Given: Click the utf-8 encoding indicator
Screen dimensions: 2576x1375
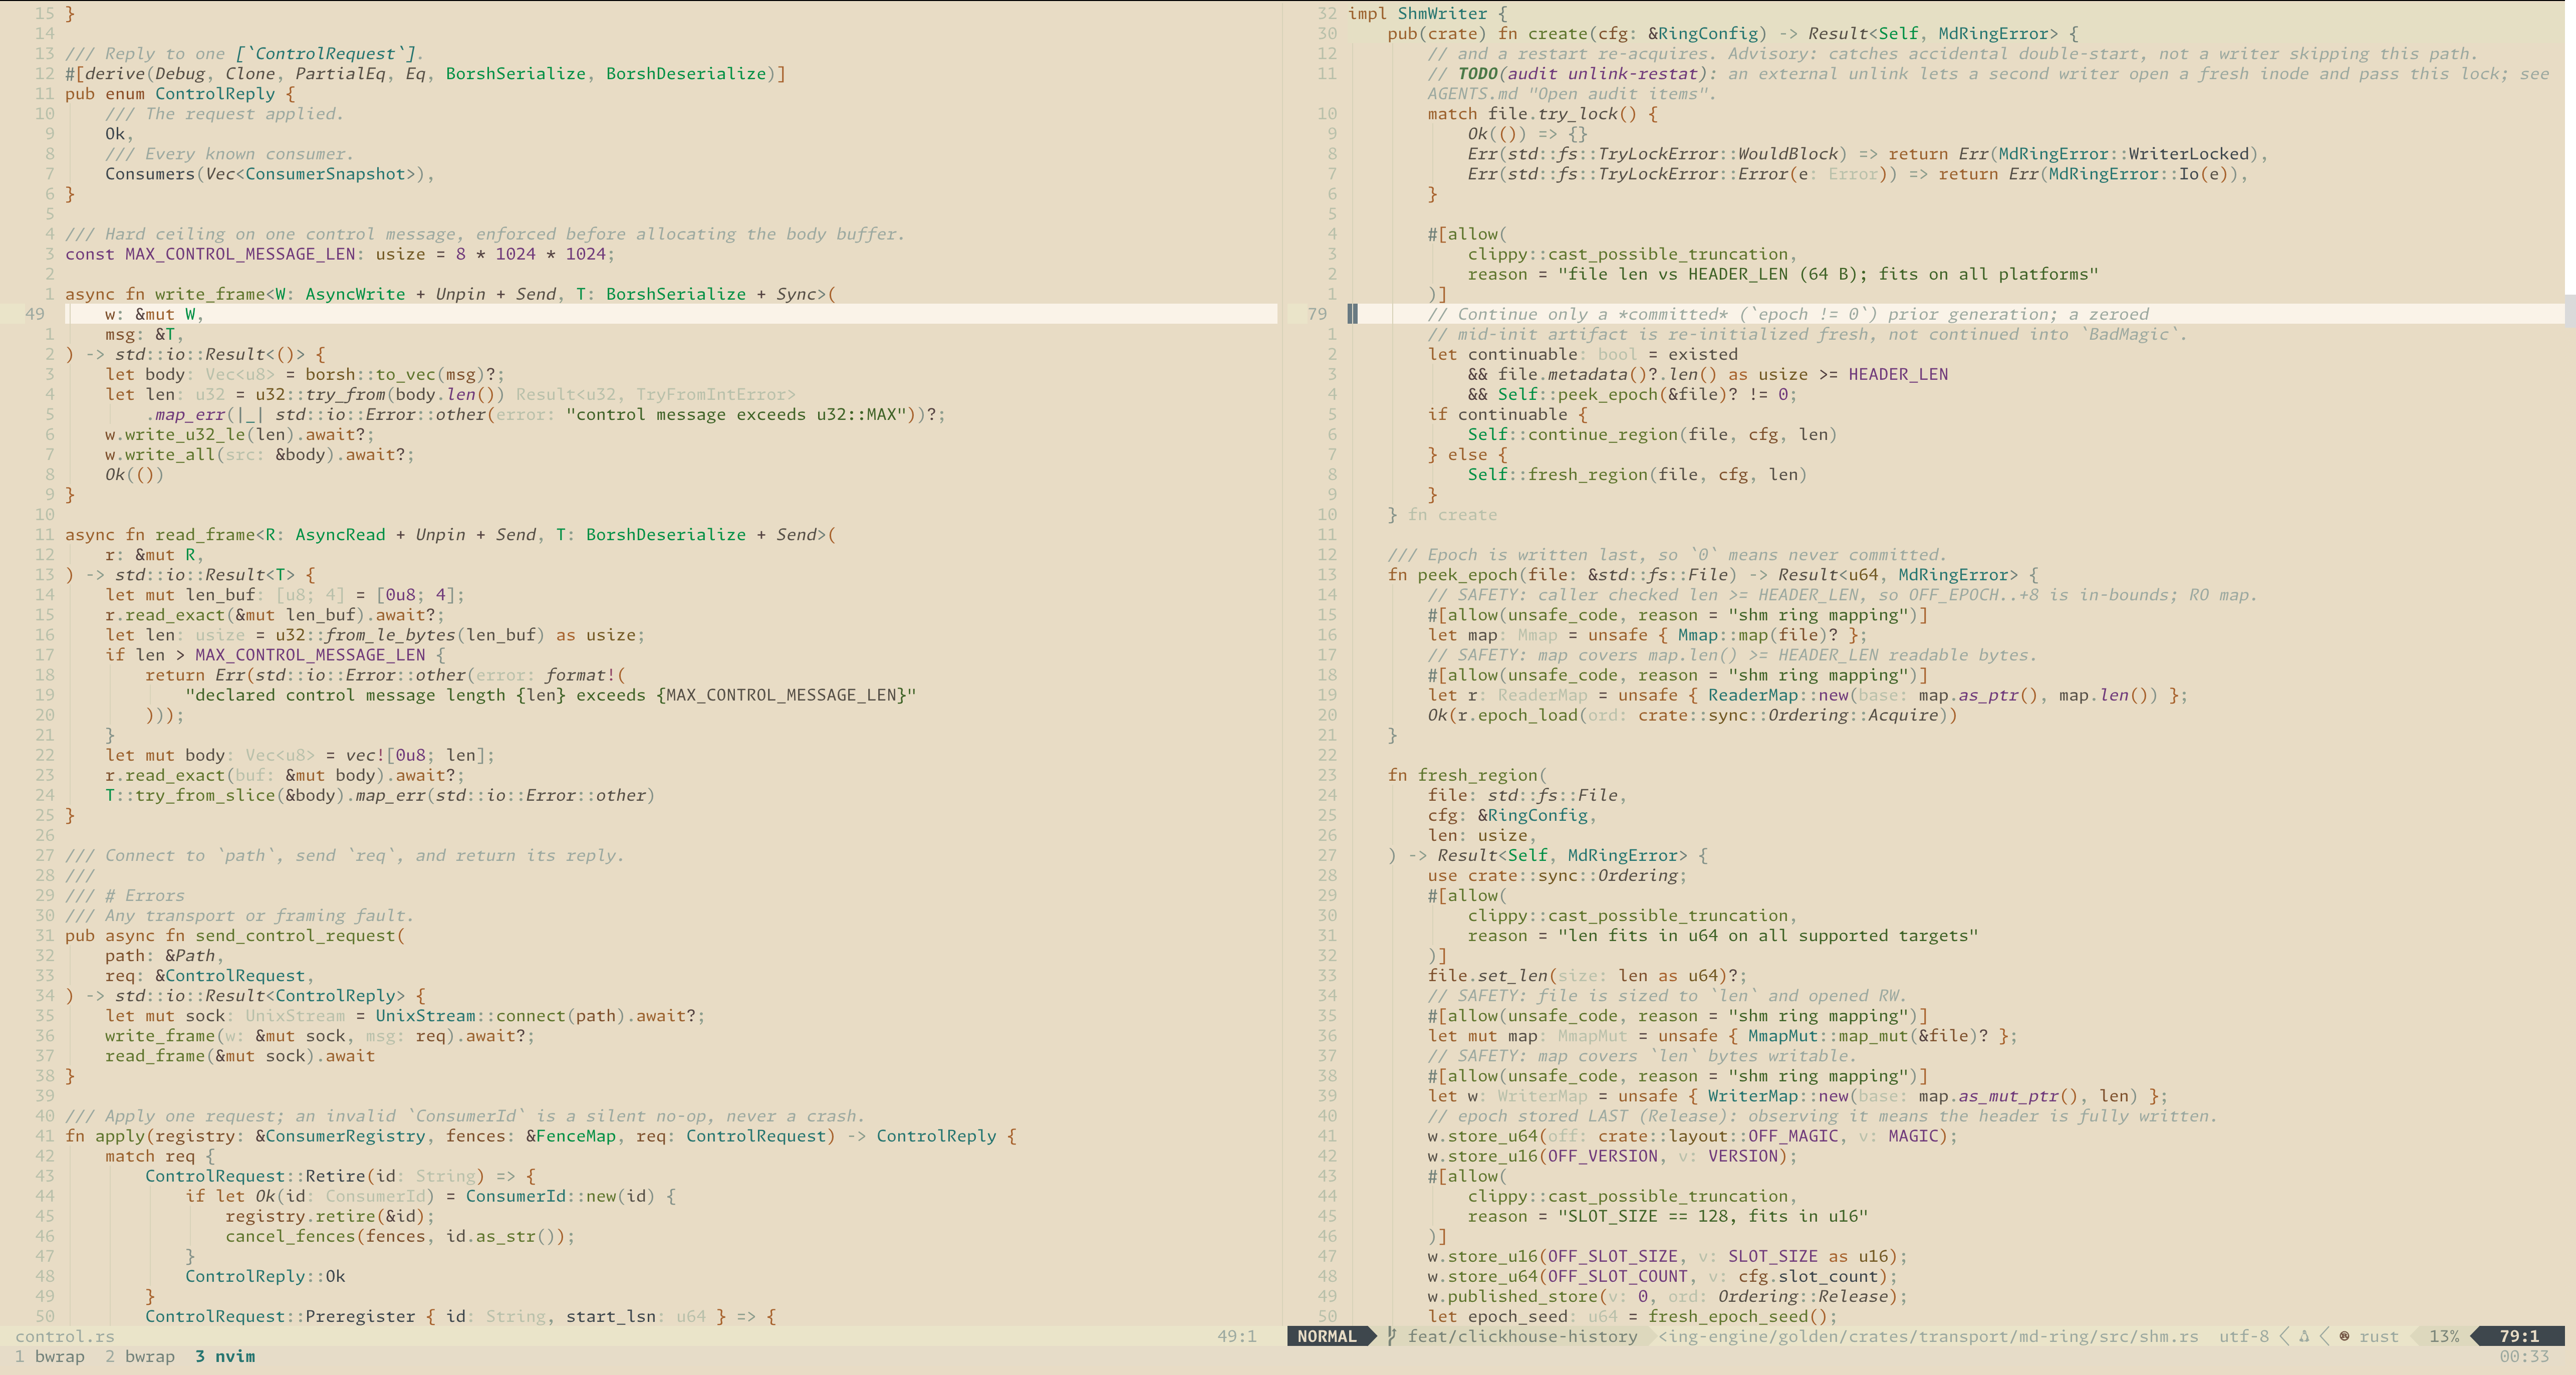Looking at the screenshot, I should (x=2244, y=1336).
